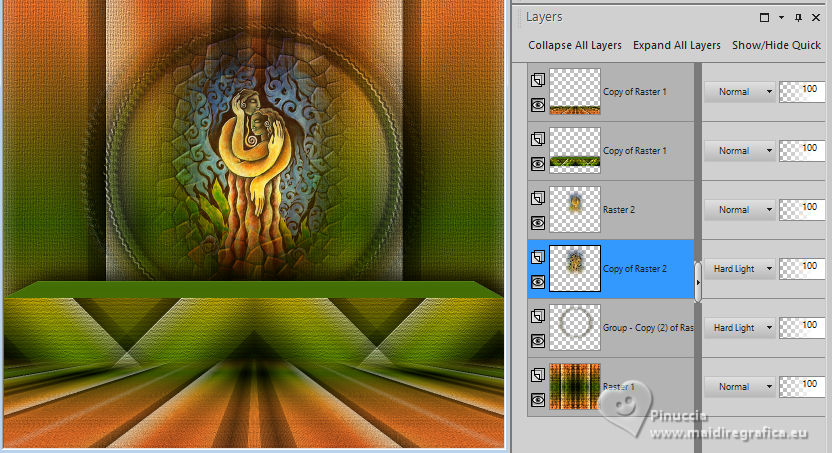
Task: Open blend mode dropdown for second Copy of Raster 1
Action: point(740,151)
